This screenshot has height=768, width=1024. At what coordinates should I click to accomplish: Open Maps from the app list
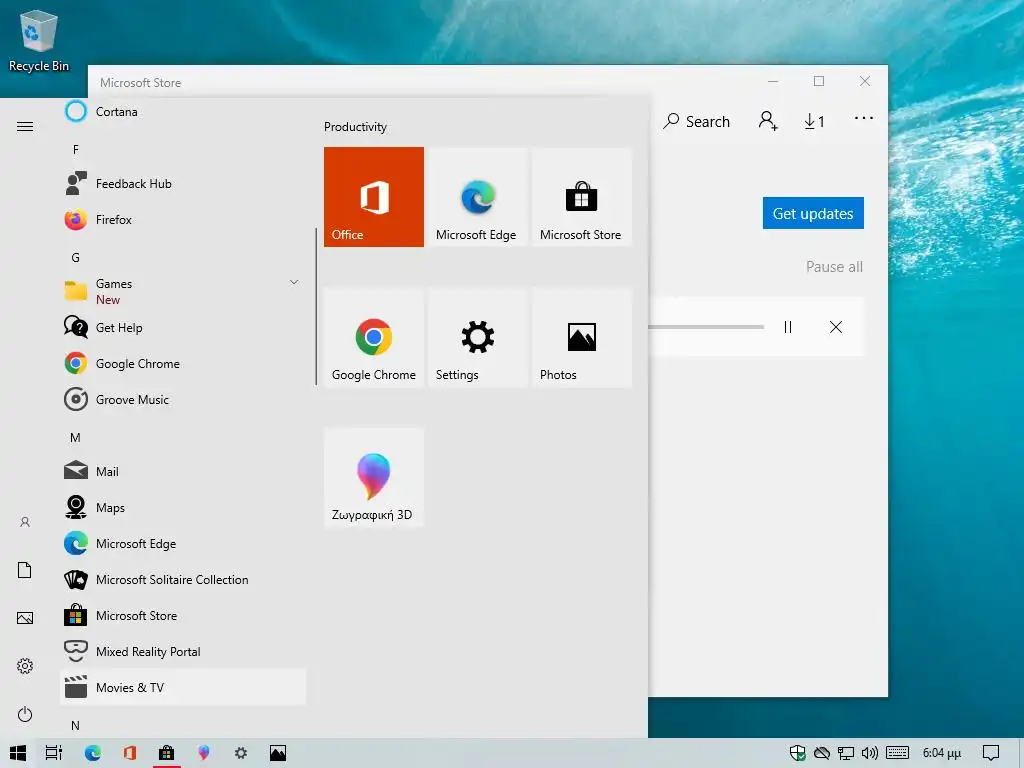pos(183,507)
